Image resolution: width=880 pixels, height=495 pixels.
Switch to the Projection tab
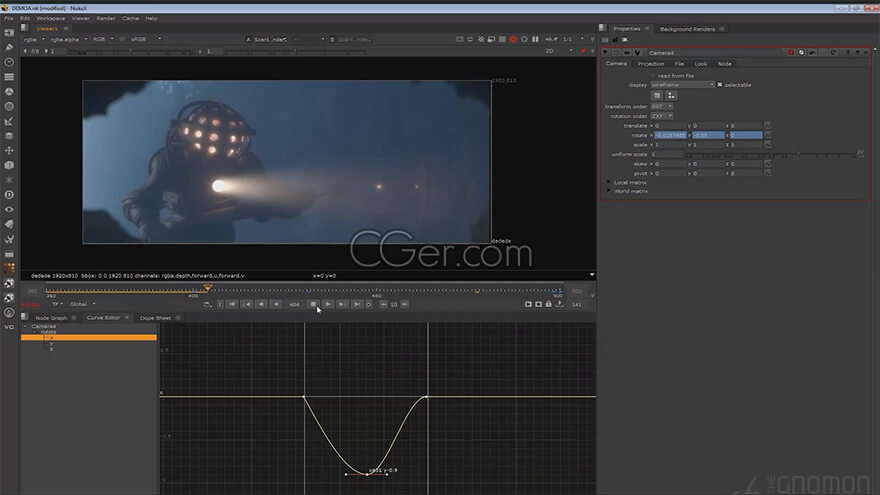pos(651,64)
